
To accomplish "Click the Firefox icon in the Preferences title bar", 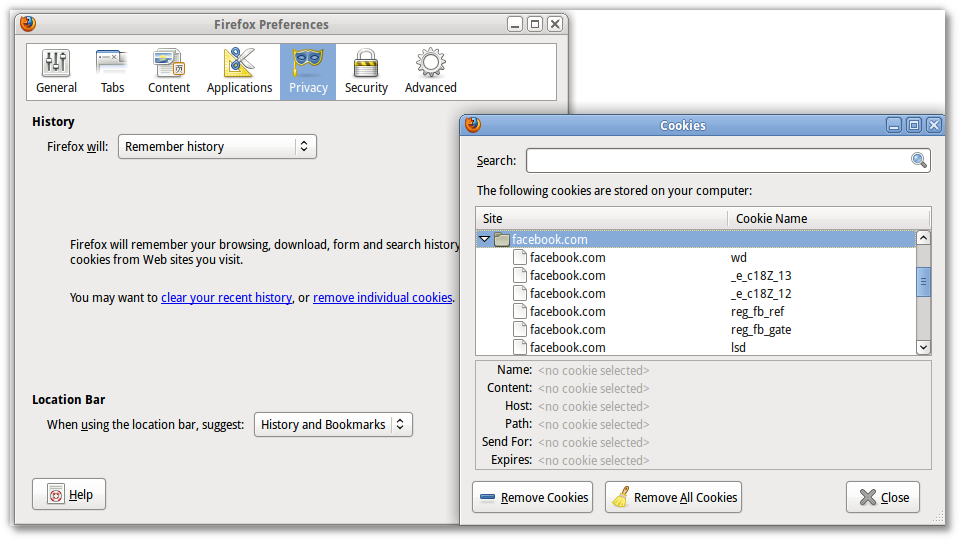I will pos(28,24).
